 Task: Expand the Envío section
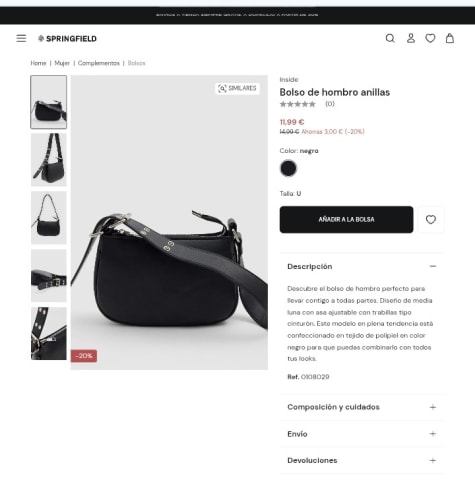362,434
